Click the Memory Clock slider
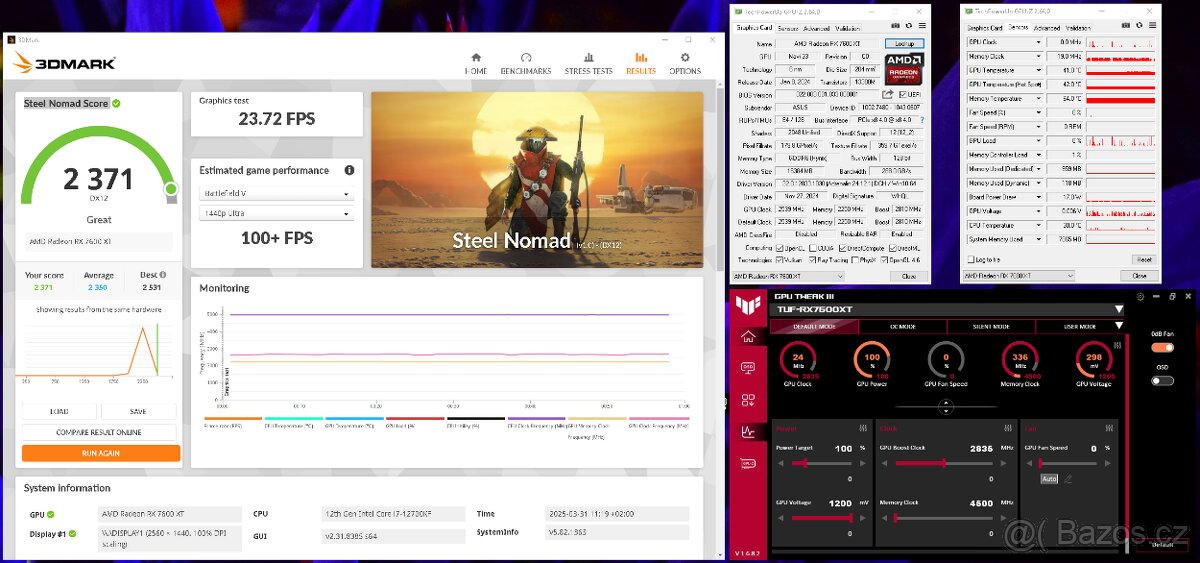Image resolution: width=1200 pixels, height=563 pixels. [944, 518]
